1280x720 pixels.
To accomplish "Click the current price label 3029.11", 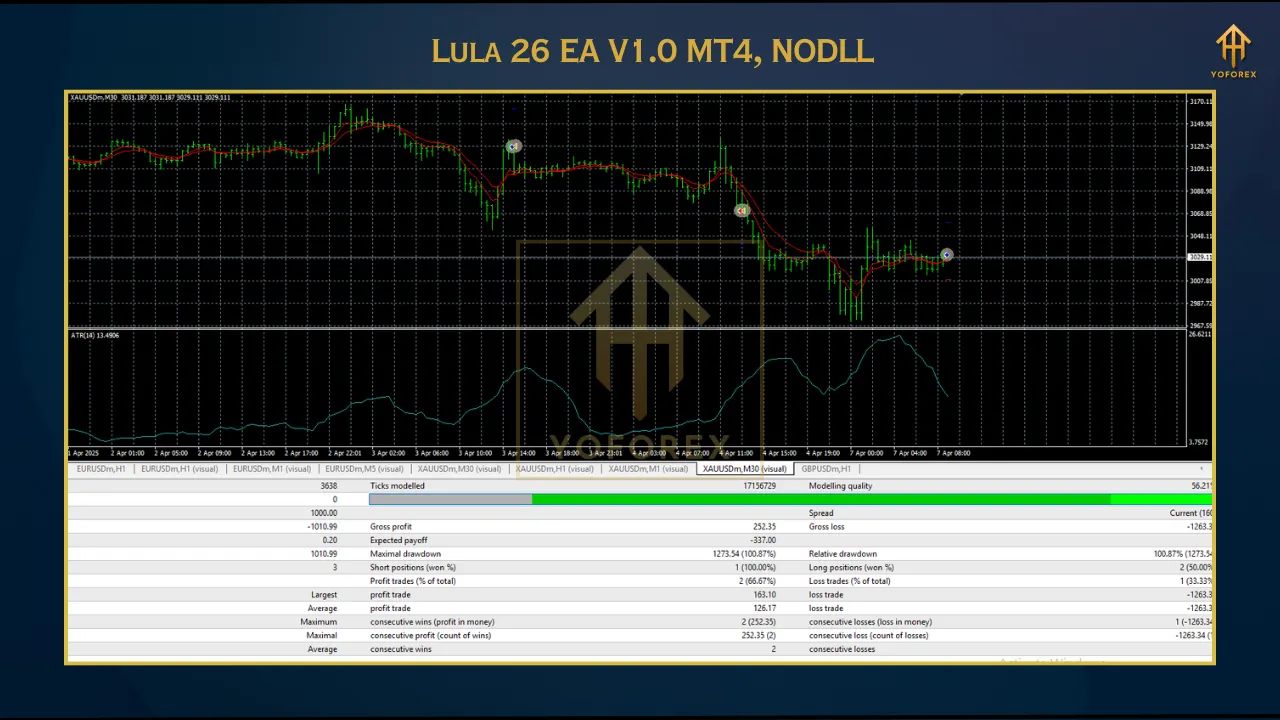I will 1199,258.
